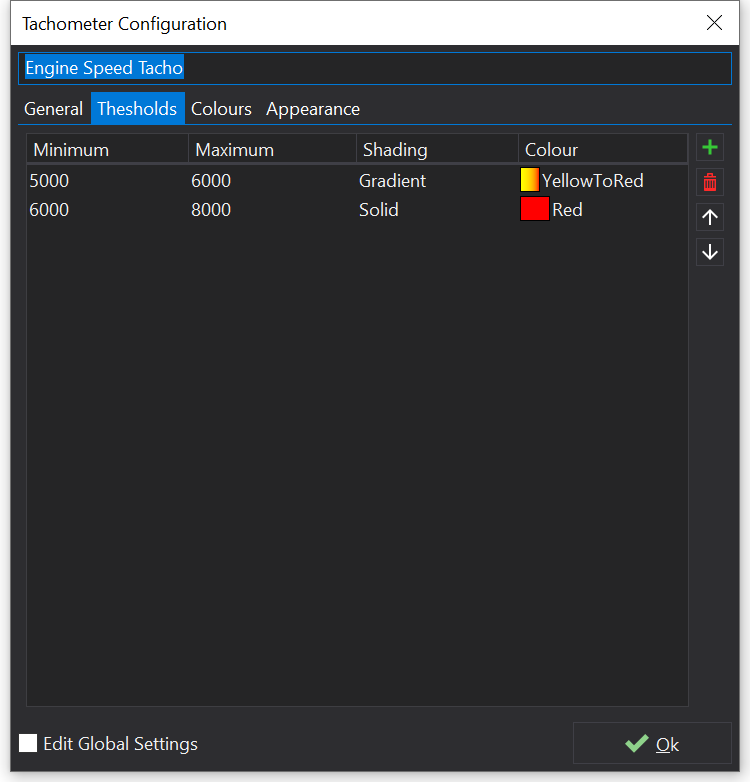Open the Appearance tab
This screenshot has width=750, height=782.
(x=312, y=109)
